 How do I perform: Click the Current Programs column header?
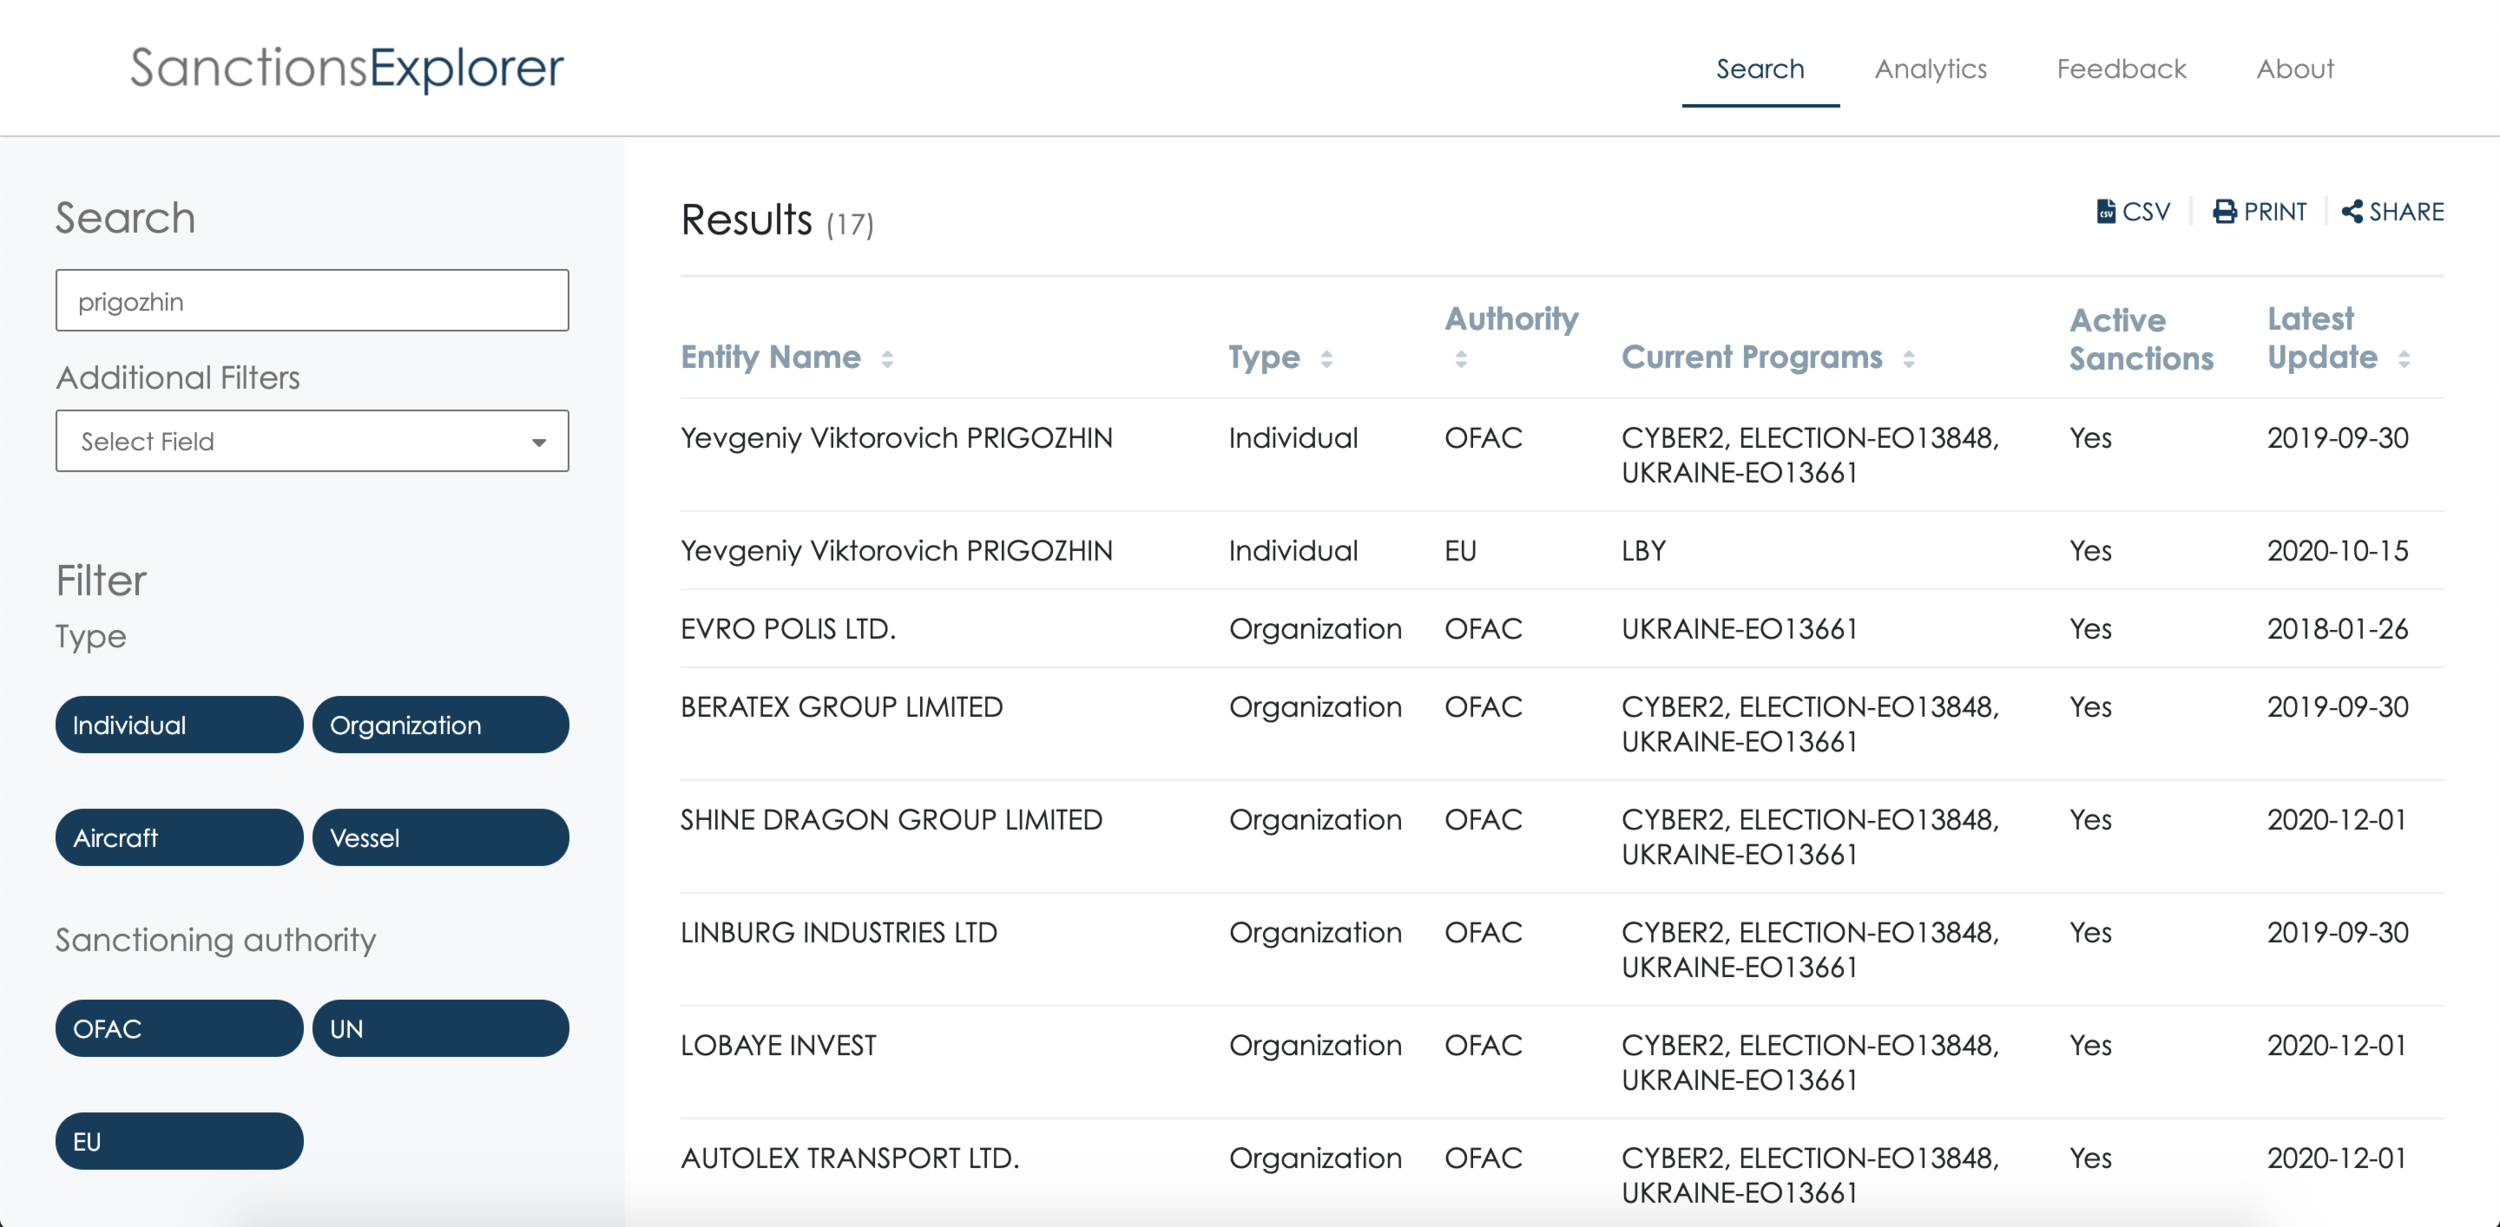tap(1752, 357)
